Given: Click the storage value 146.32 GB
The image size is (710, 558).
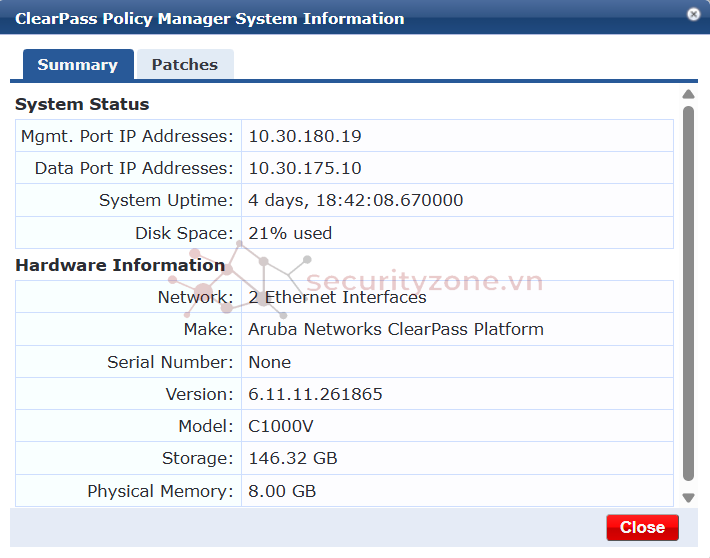Looking at the screenshot, I should click(x=293, y=458).
